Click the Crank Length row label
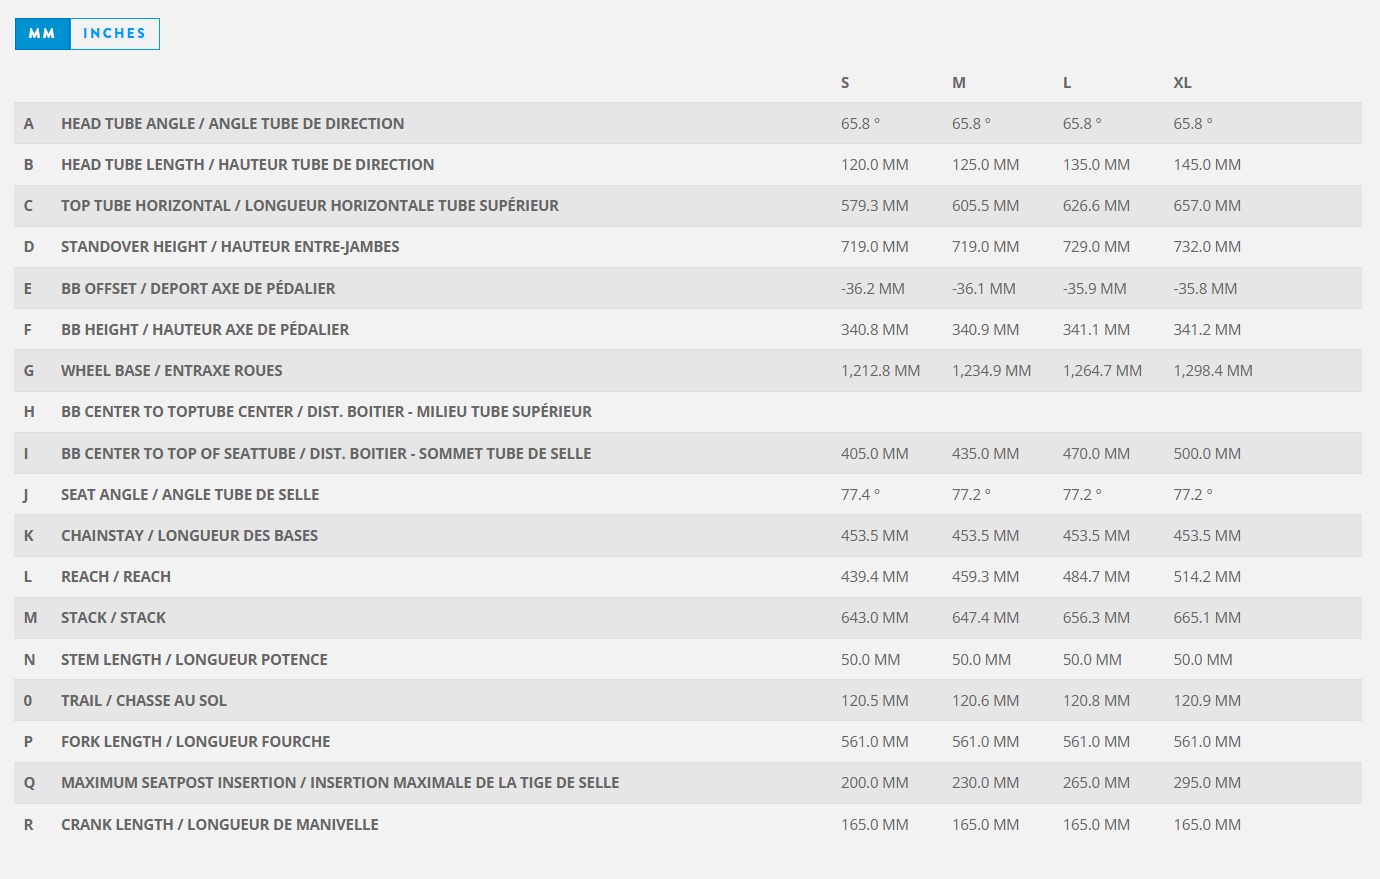Screen dimensions: 1380x879 click(x=219, y=825)
